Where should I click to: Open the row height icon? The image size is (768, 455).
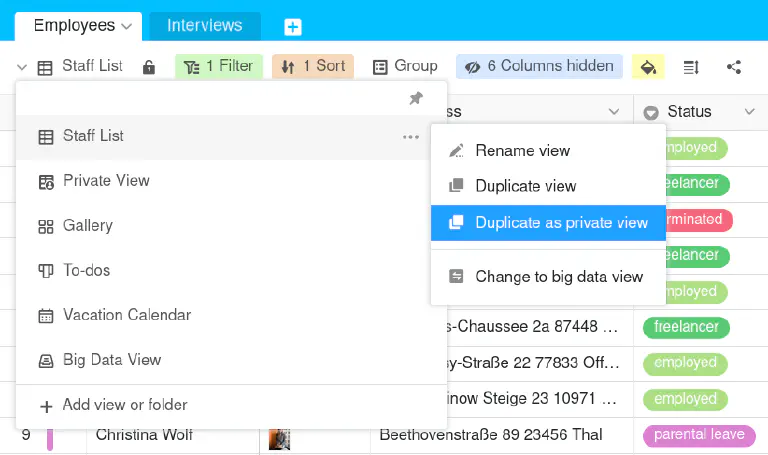pyautogui.click(x=691, y=67)
